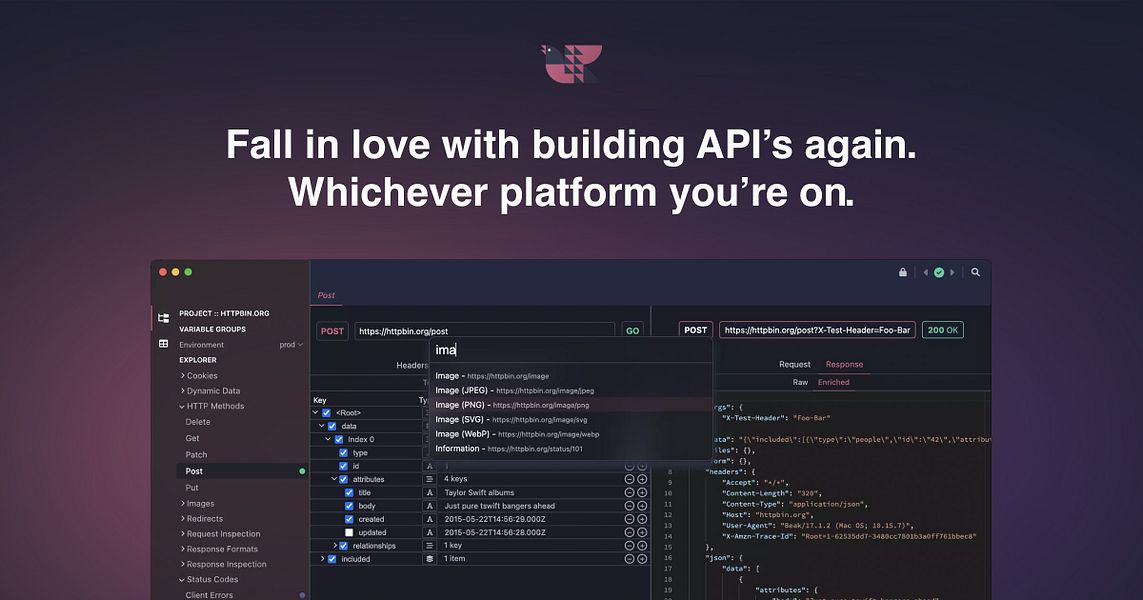Choose the Information status/101 suggestion

pos(570,448)
